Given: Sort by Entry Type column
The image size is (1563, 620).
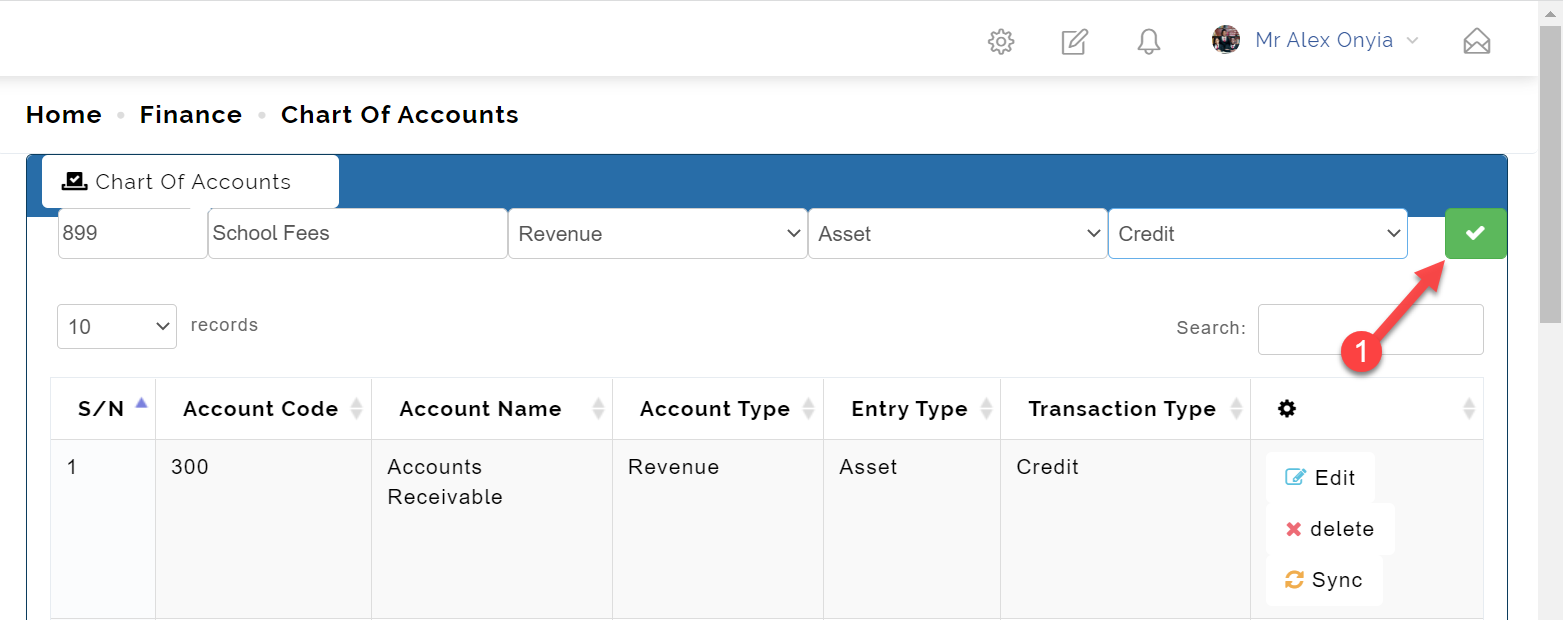Looking at the screenshot, I should point(912,408).
